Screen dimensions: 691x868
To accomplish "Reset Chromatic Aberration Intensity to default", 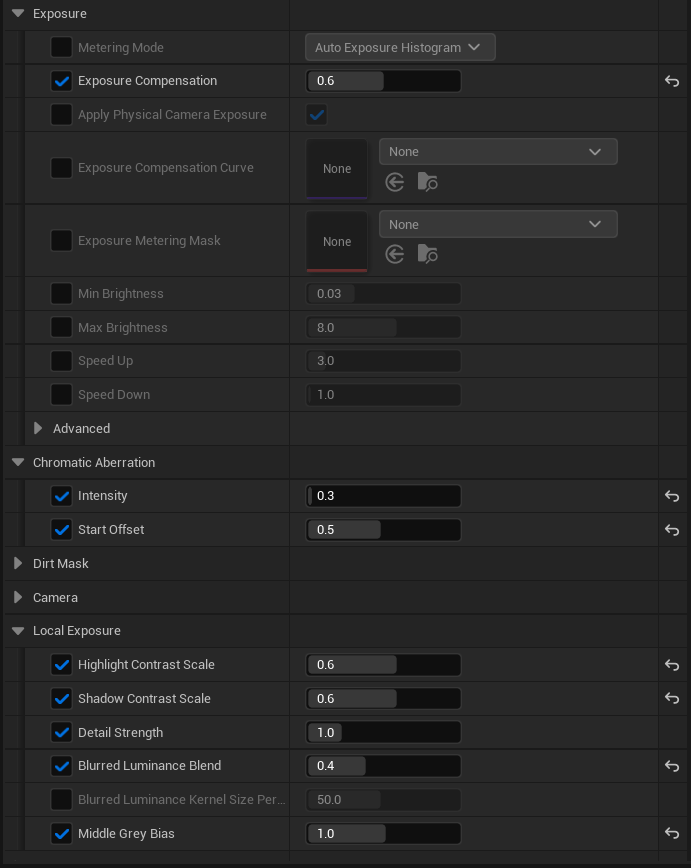I will click(672, 496).
